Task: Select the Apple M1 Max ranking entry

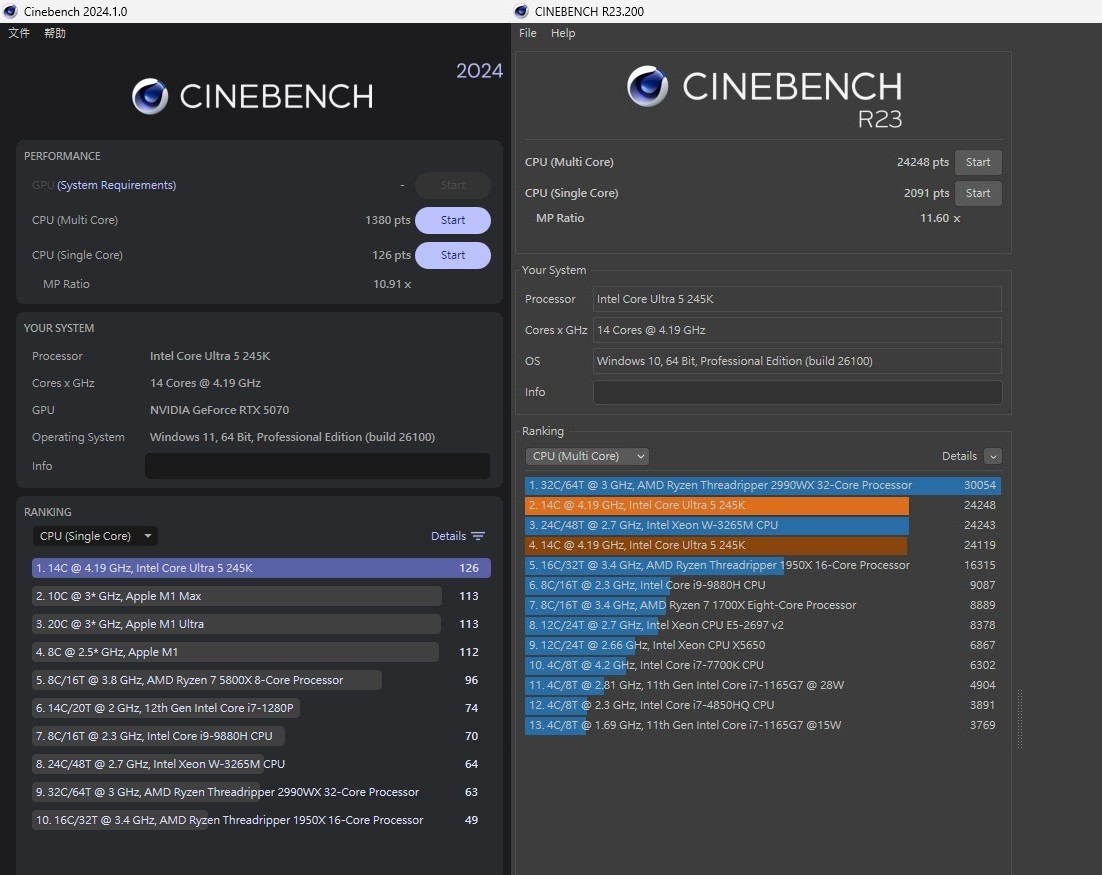Action: click(237, 596)
